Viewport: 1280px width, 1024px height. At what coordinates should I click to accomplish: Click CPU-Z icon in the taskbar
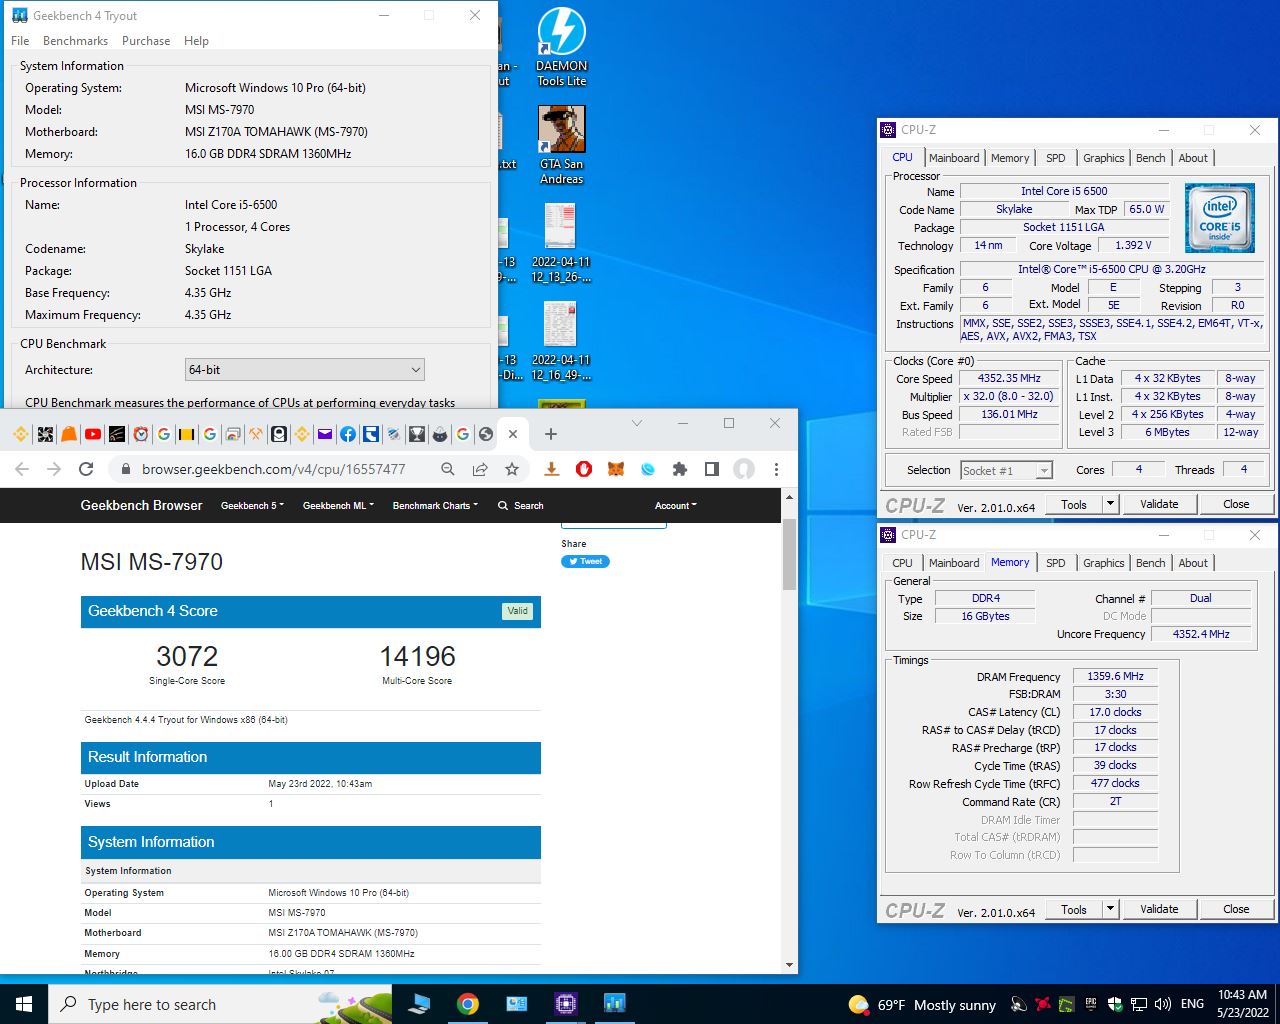coord(565,1003)
